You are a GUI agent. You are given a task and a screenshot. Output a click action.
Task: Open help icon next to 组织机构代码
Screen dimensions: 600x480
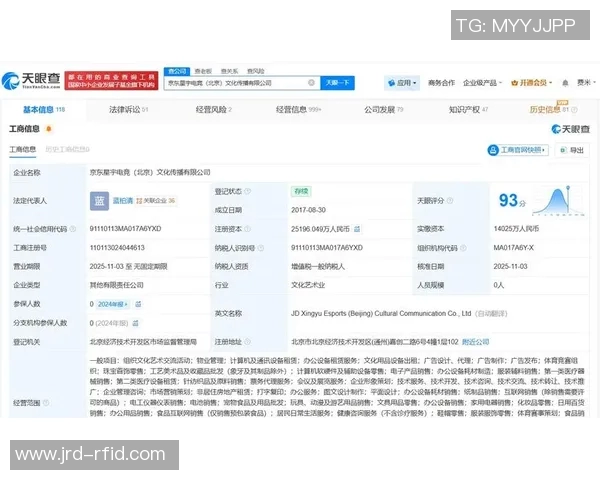point(463,248)
